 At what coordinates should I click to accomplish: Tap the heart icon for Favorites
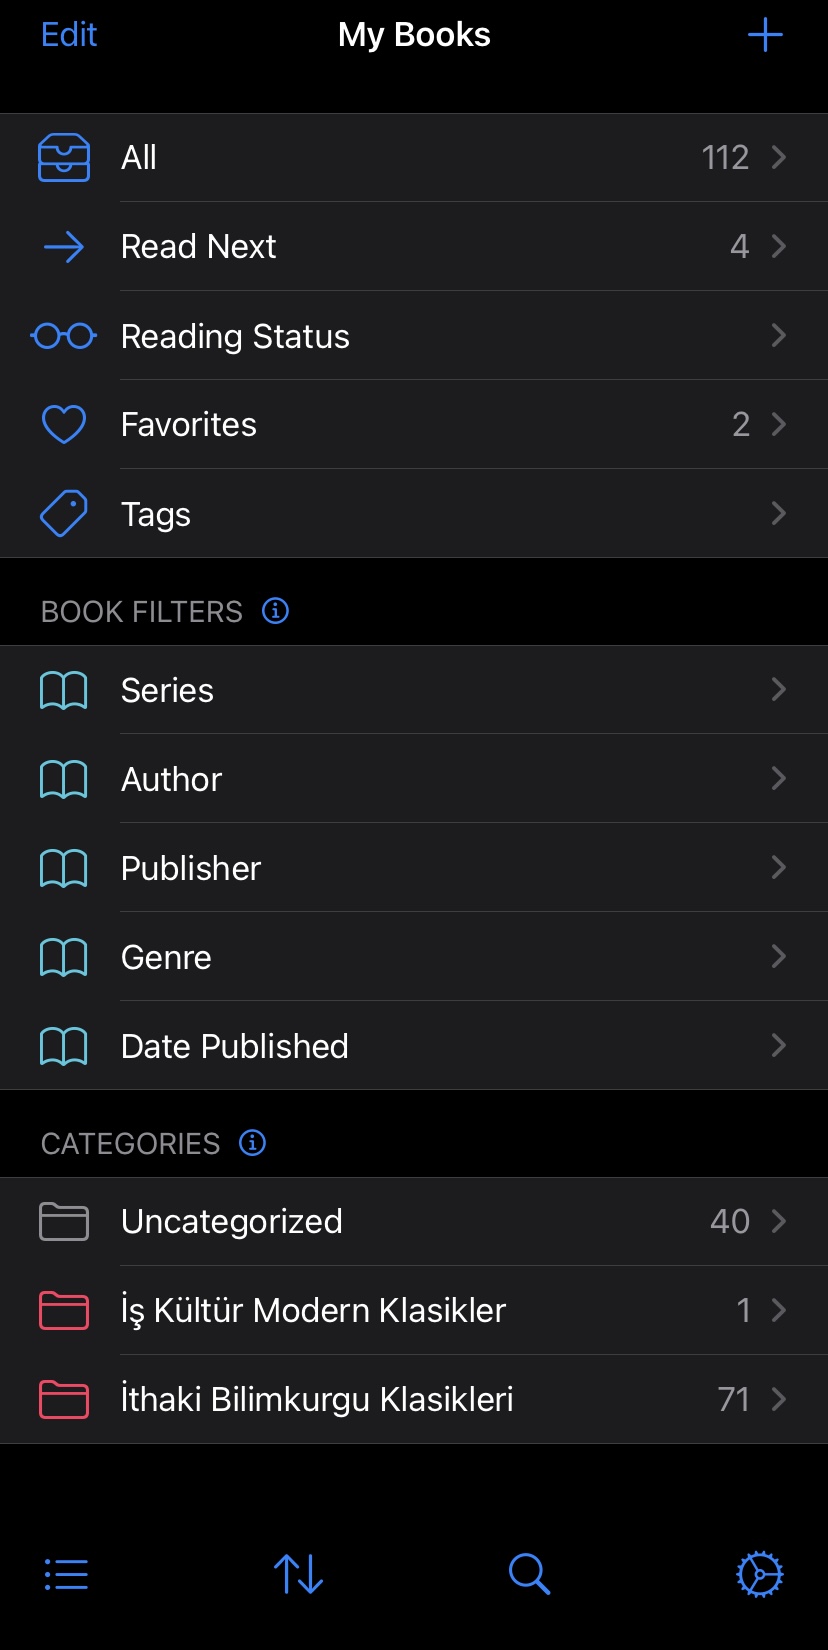click(64, 425)
